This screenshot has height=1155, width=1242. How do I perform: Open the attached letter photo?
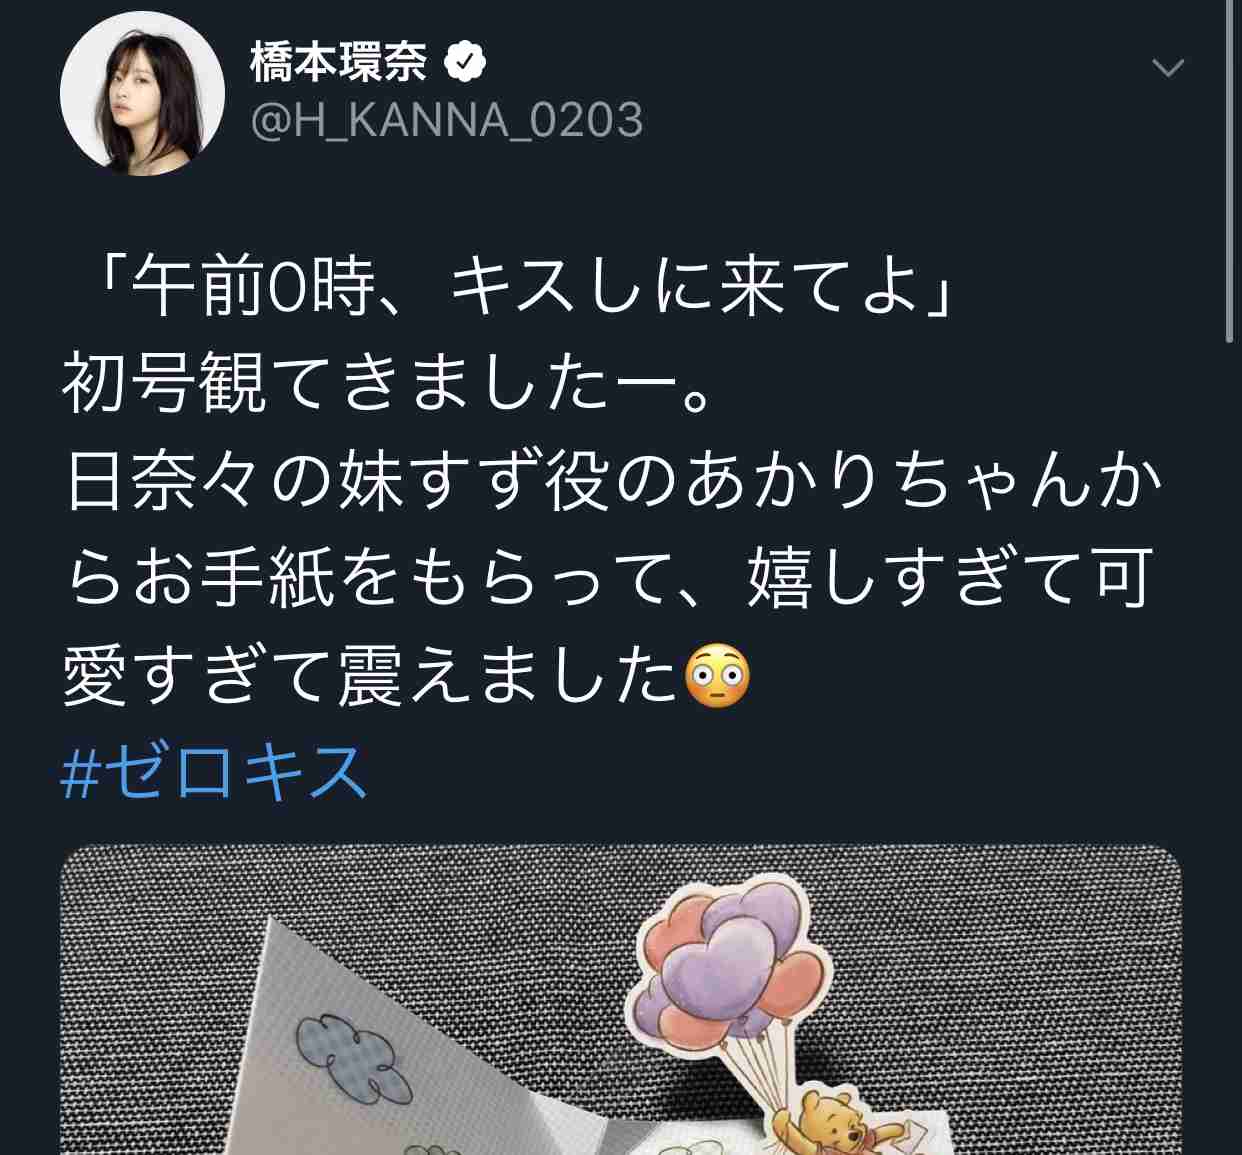pos(621,1000)
